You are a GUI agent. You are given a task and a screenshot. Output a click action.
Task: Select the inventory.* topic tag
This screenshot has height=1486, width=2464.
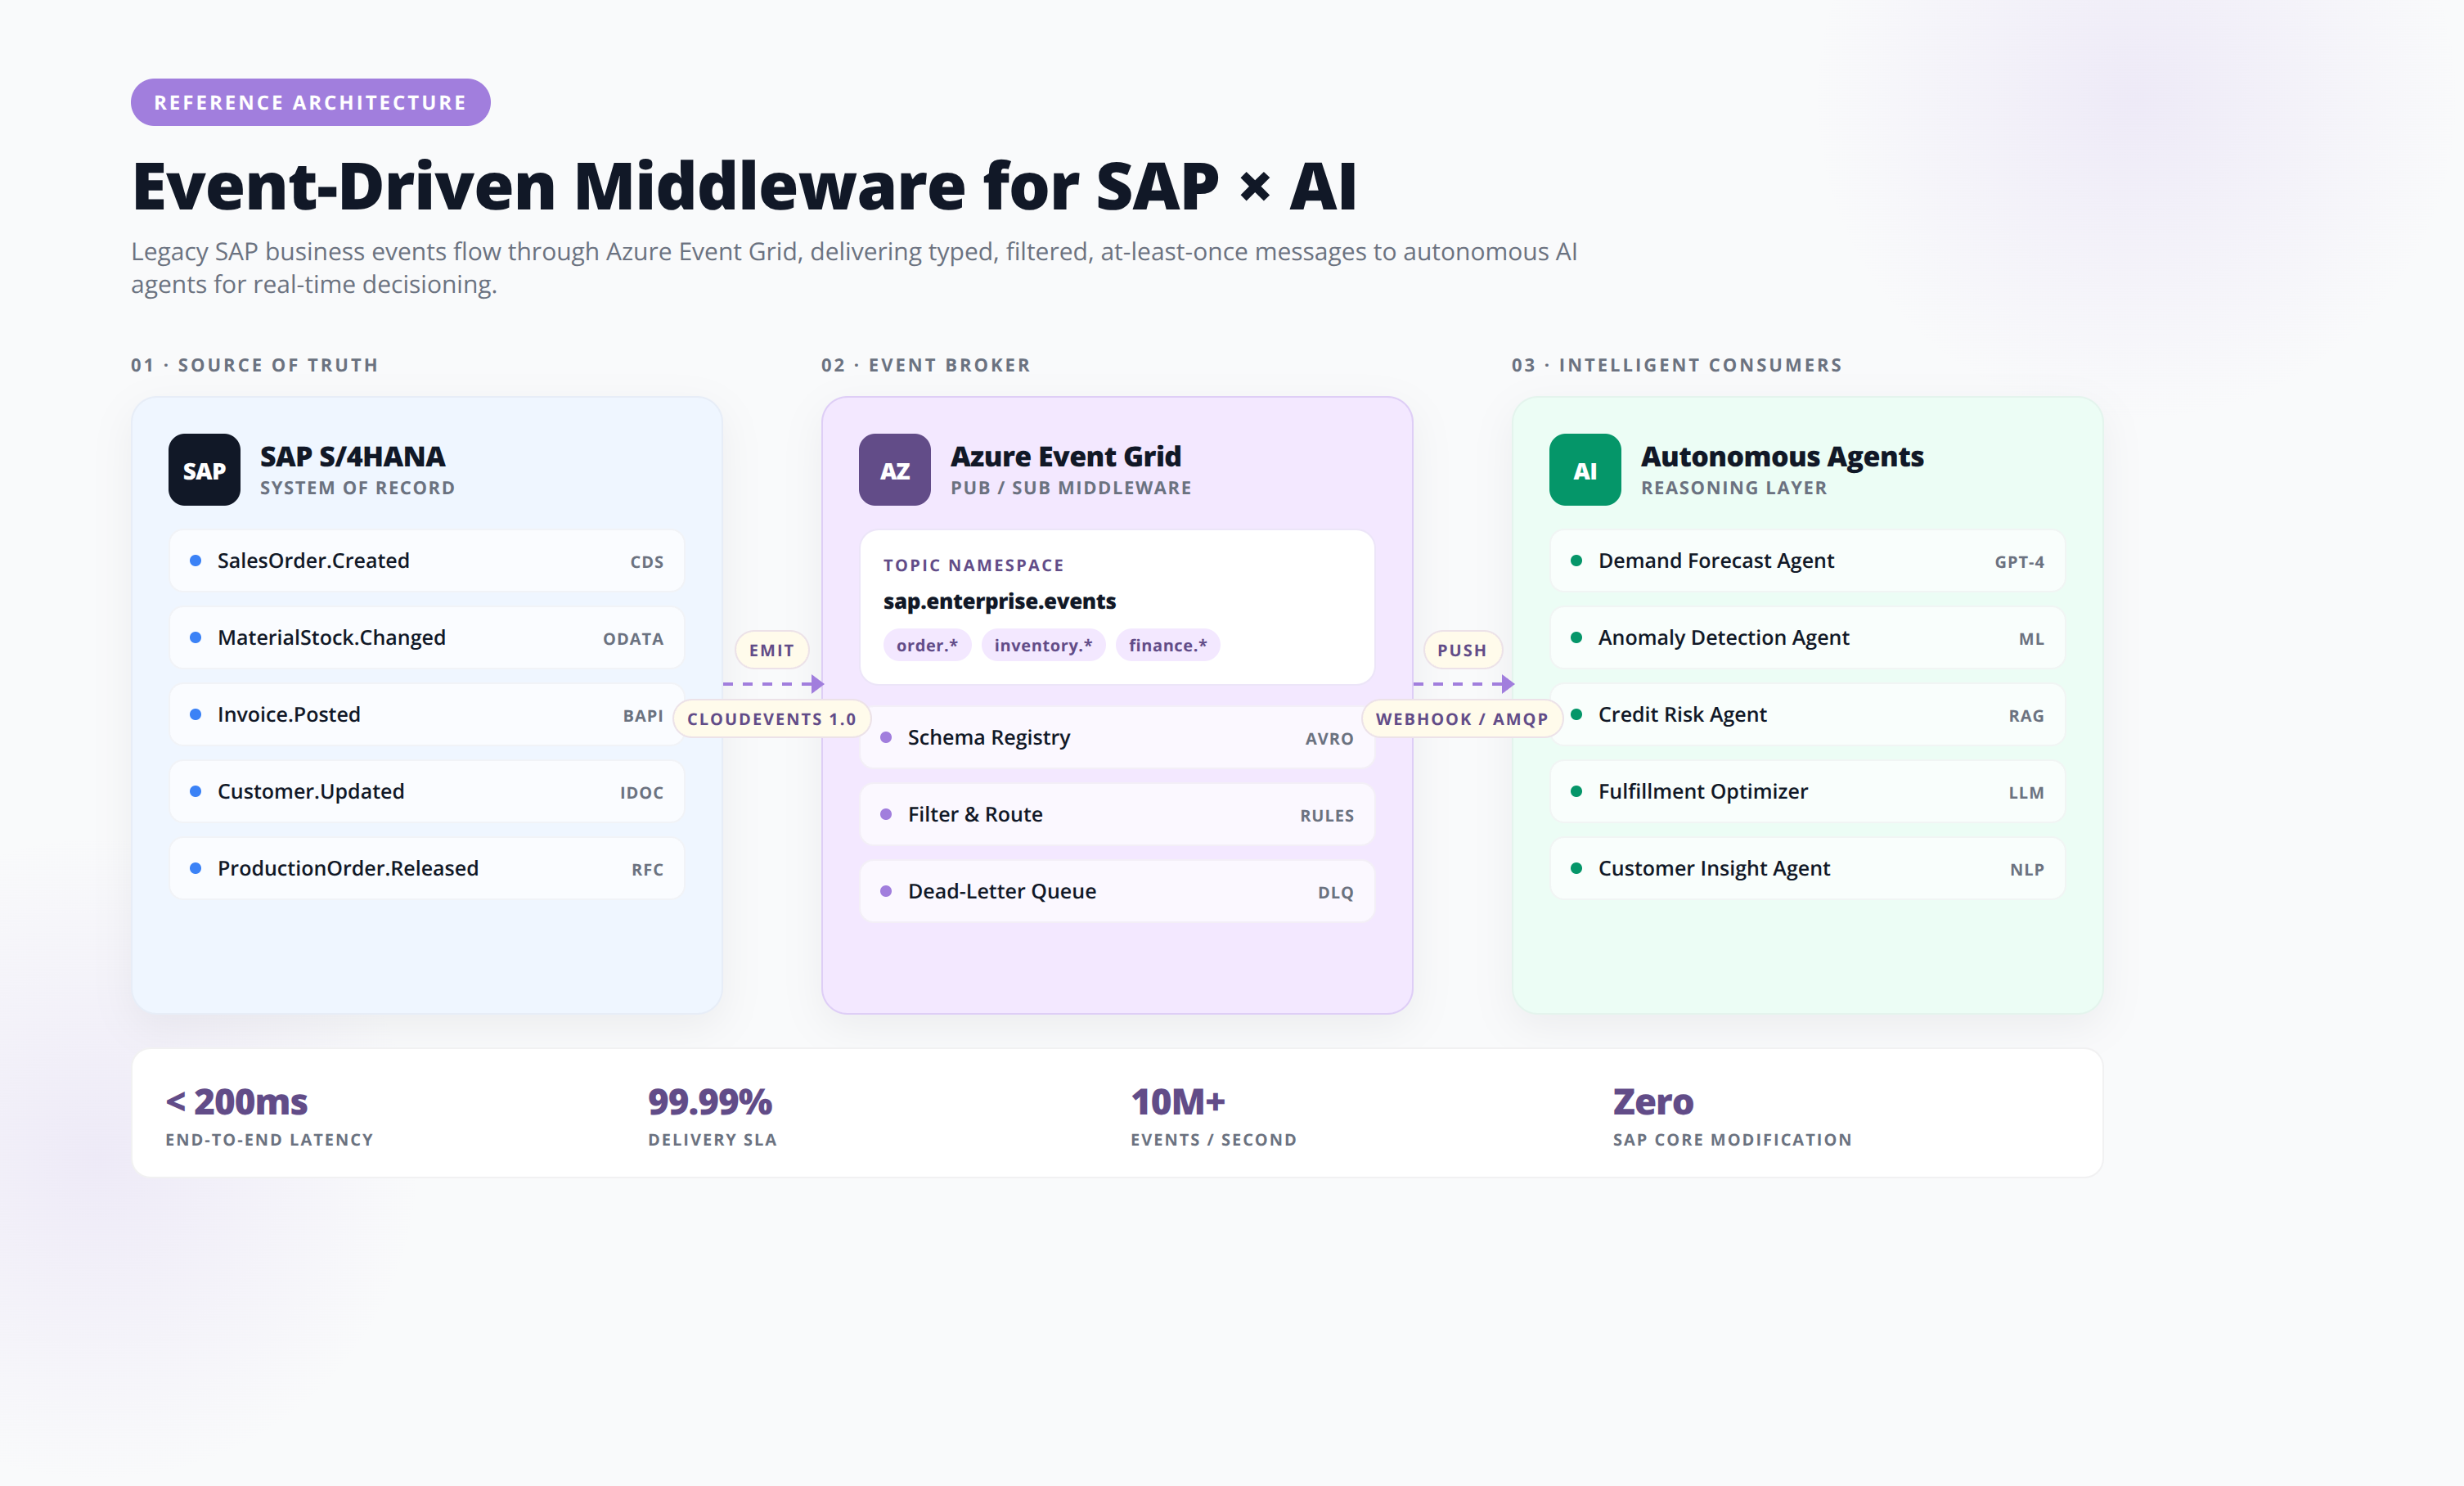click(x=1043, y=645)
